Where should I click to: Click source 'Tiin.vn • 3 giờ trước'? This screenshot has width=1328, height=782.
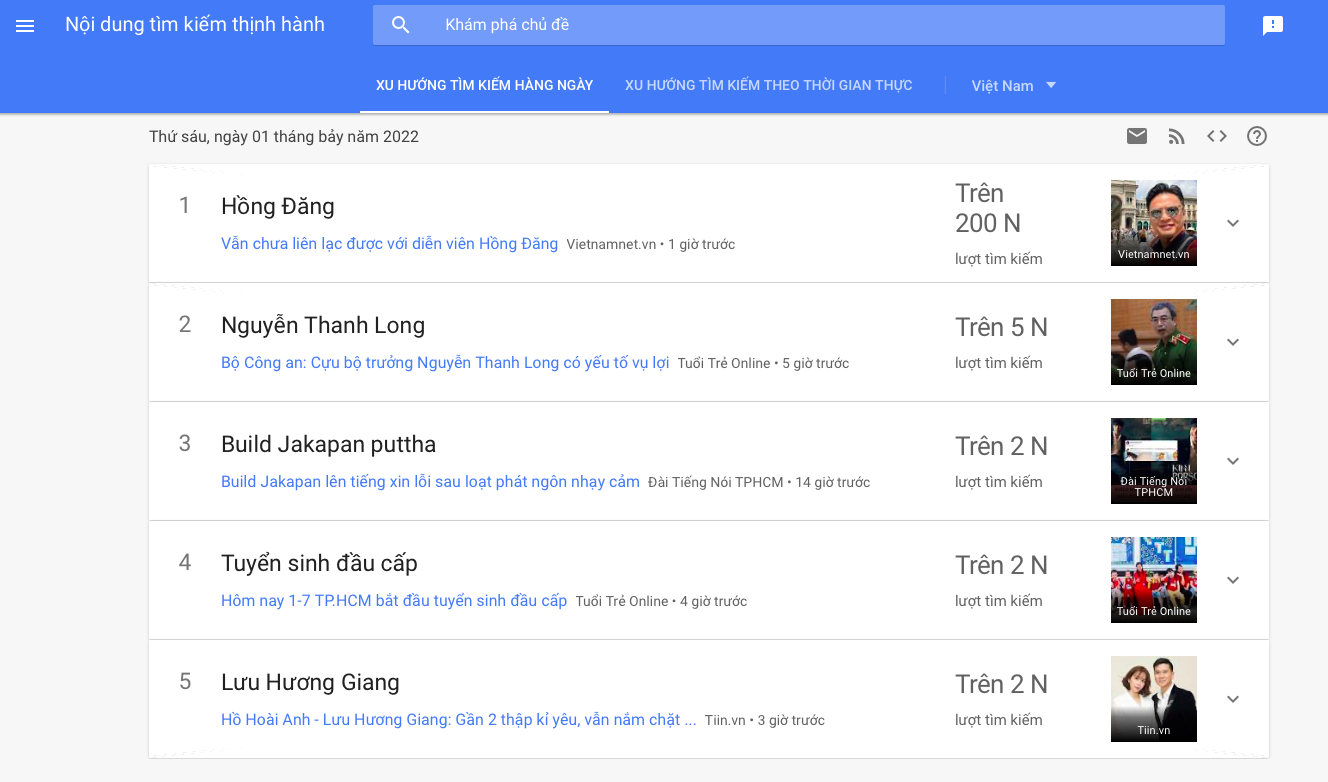[765, 720]
